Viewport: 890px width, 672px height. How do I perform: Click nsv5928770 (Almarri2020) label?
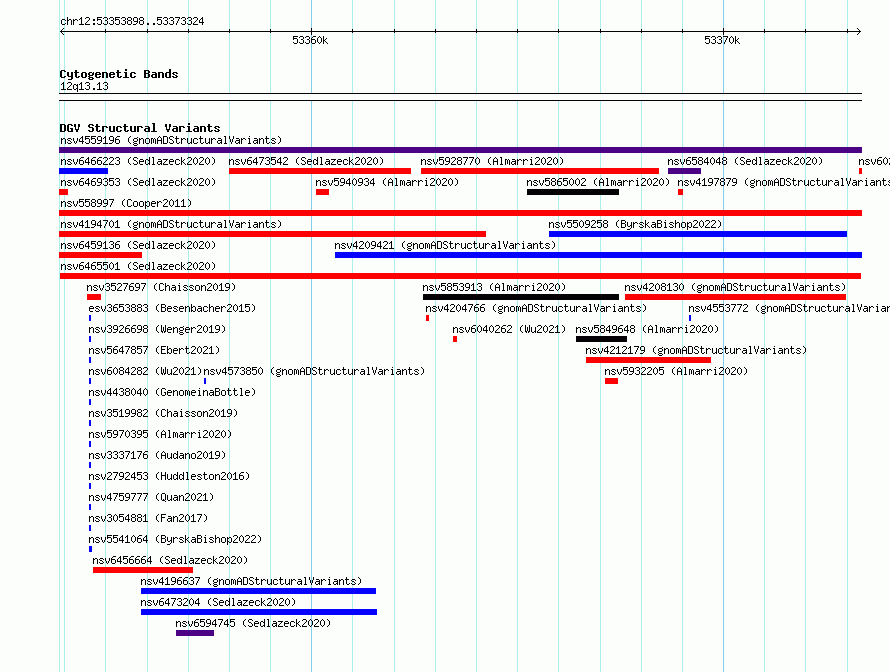492,161
